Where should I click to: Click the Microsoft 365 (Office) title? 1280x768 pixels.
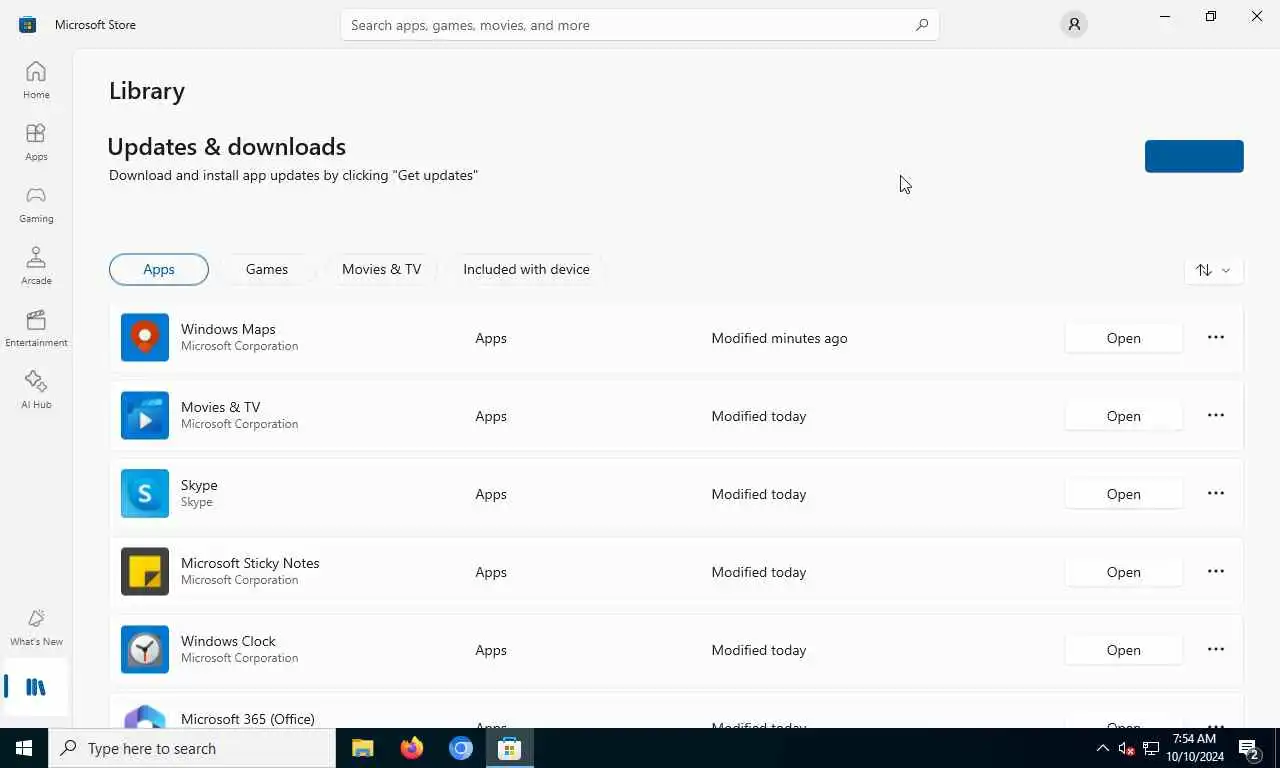[248, 719]
